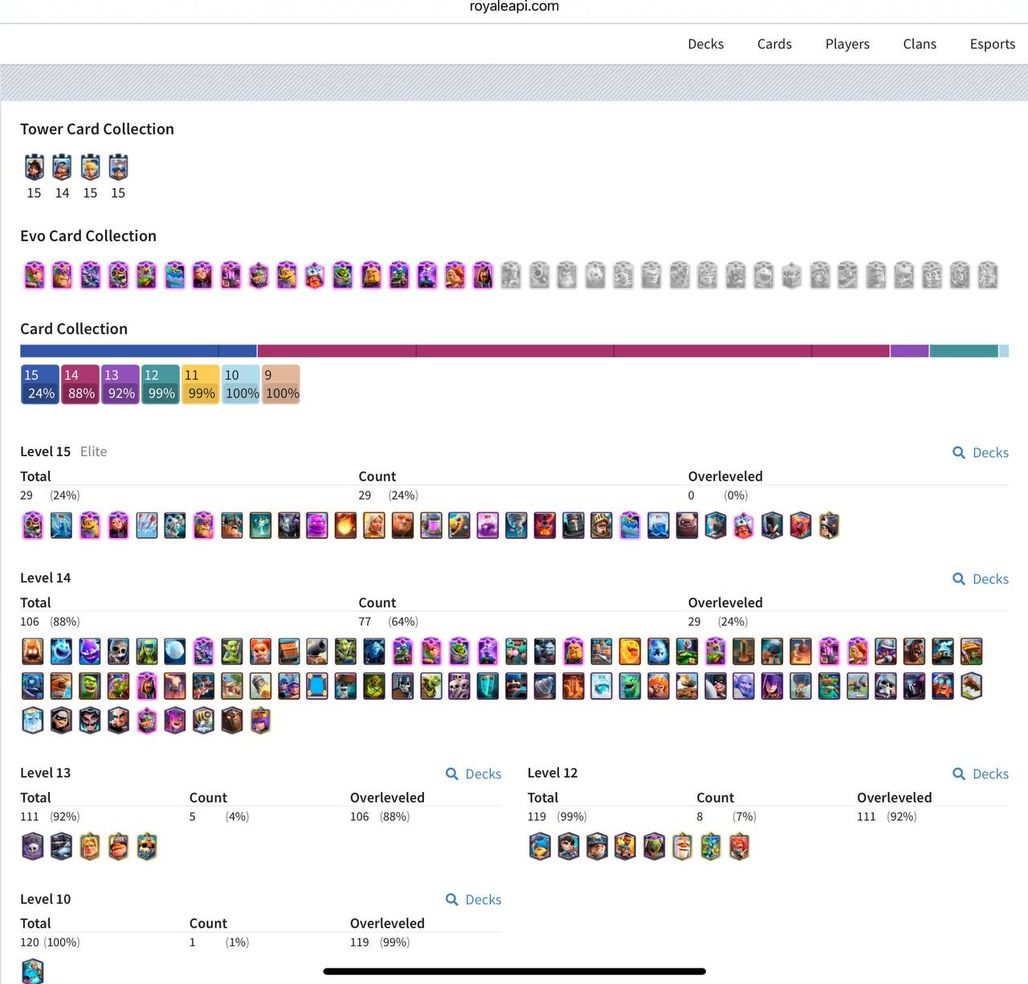Viewport: 1028px width, 984px height.
Task: Navigate to Clans
Action: [x=919, y=44]
